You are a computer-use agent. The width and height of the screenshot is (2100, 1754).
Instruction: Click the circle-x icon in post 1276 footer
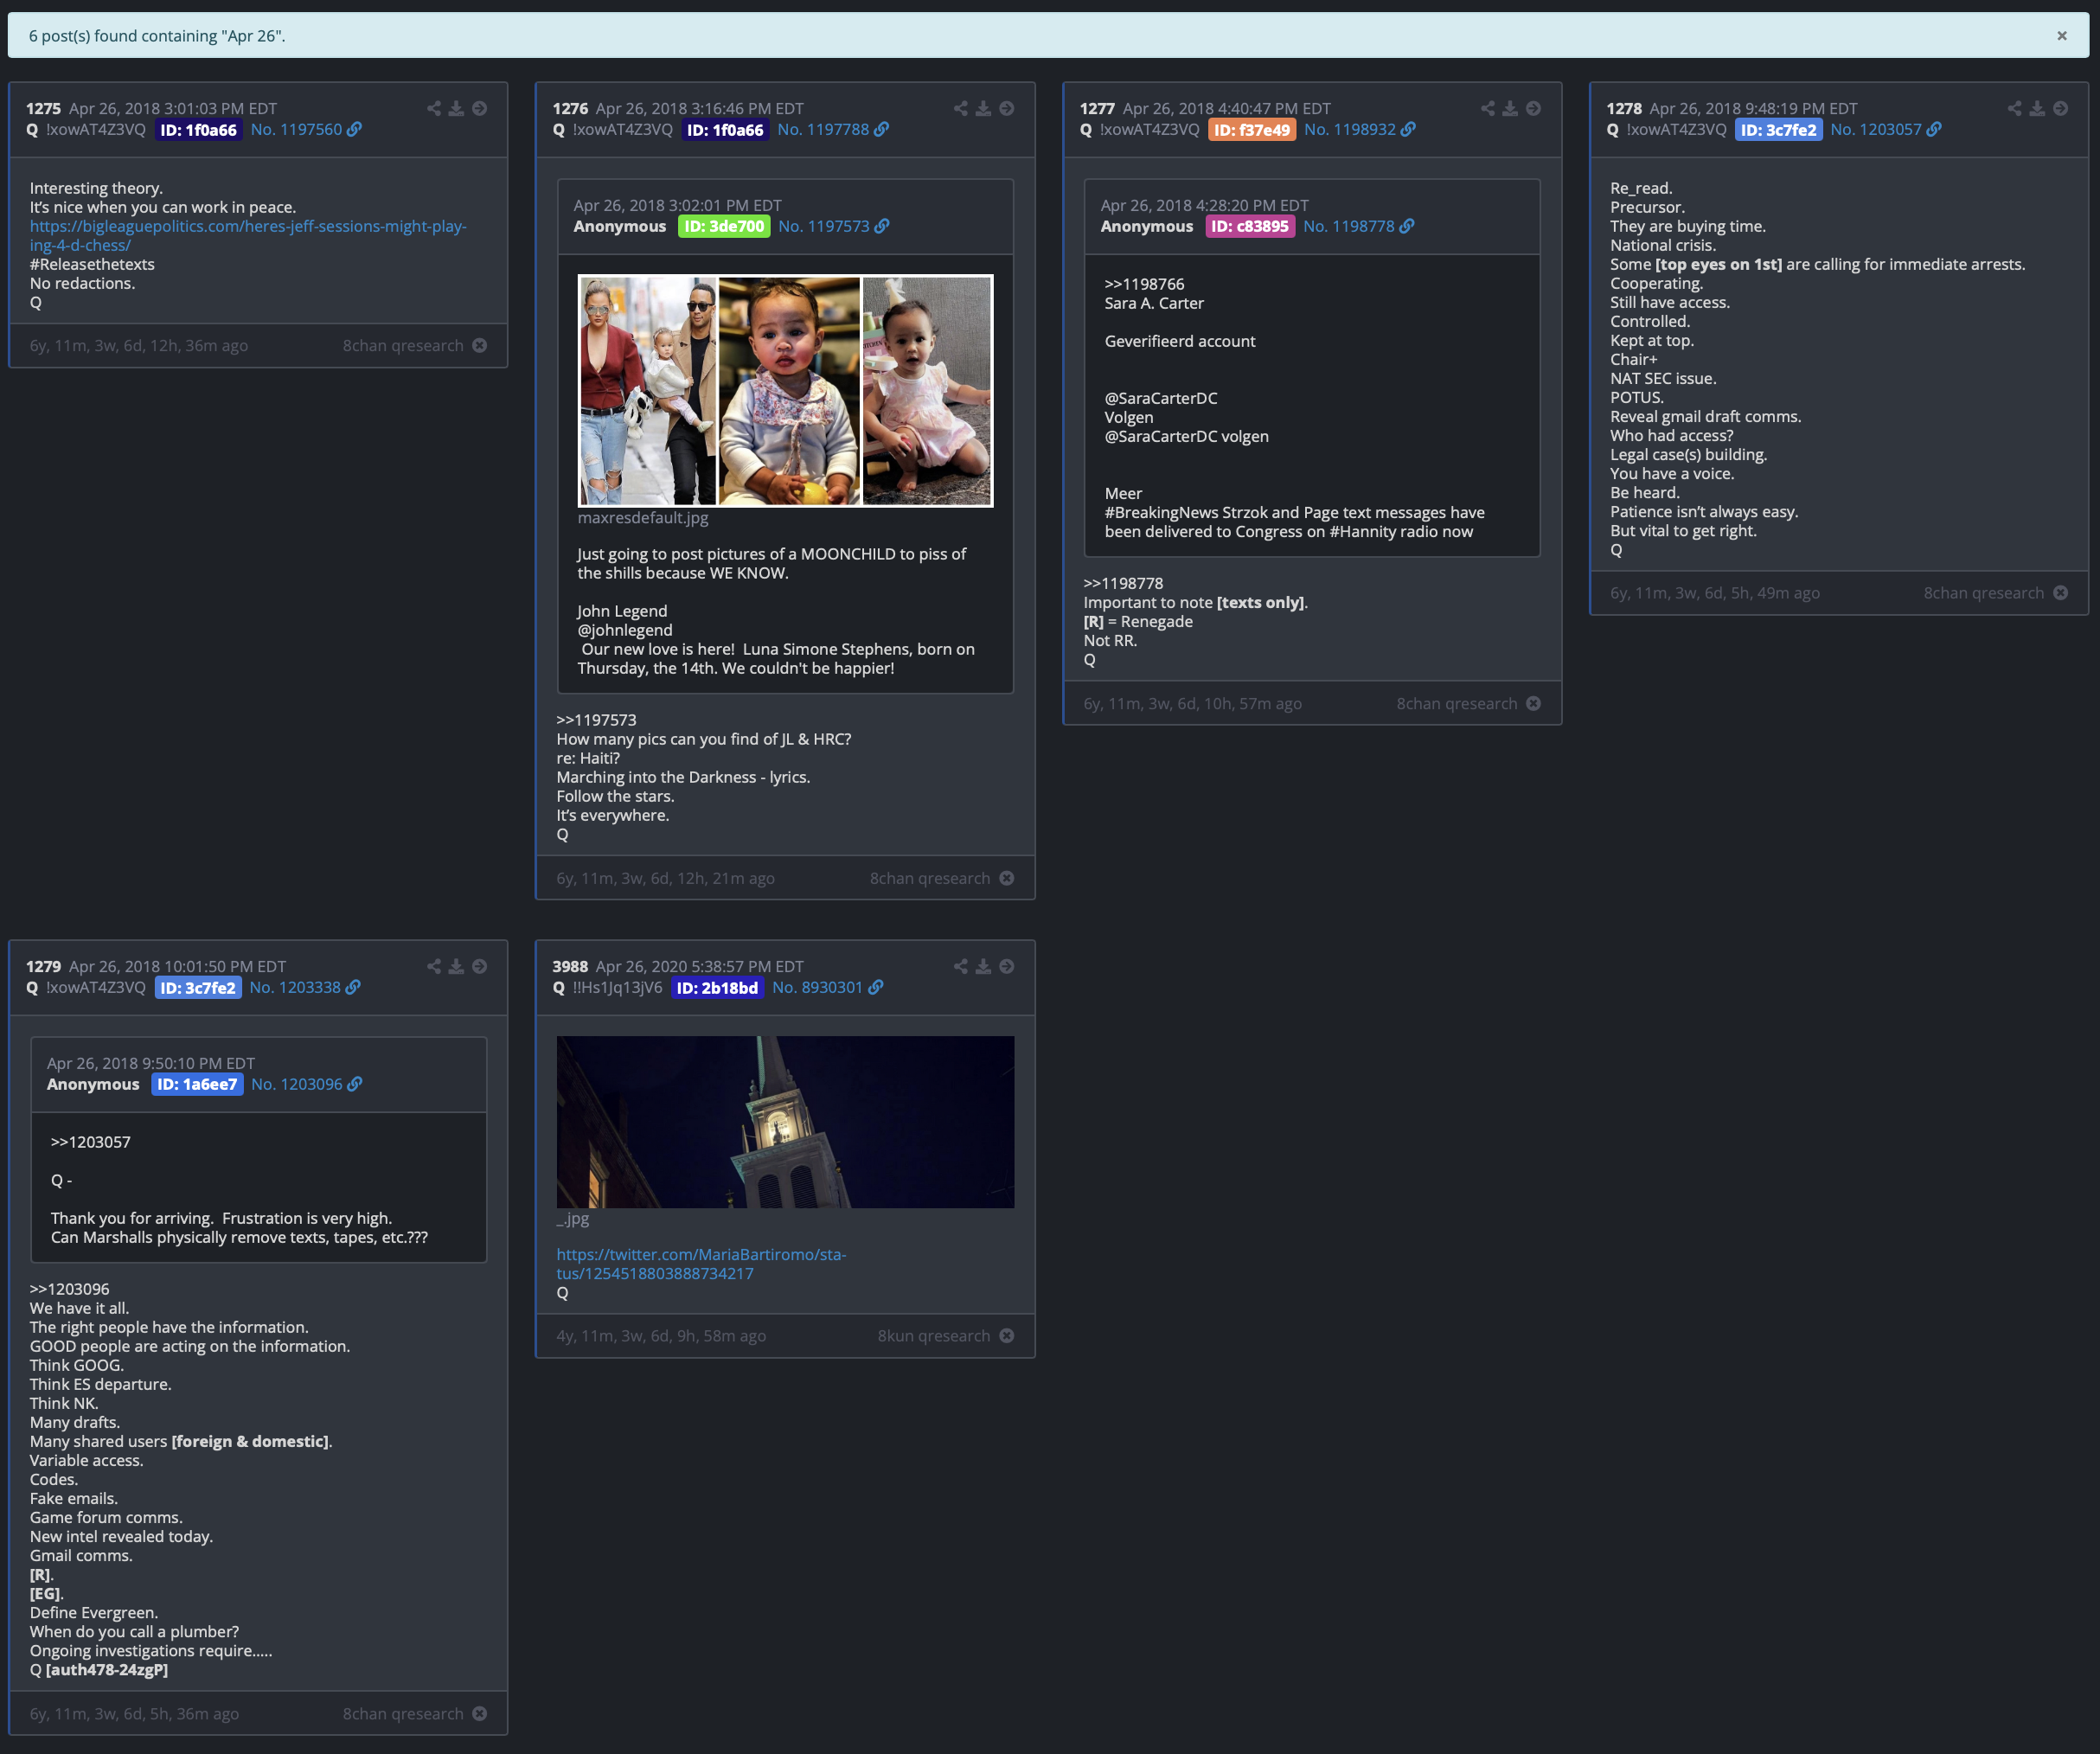[1007, 878]
